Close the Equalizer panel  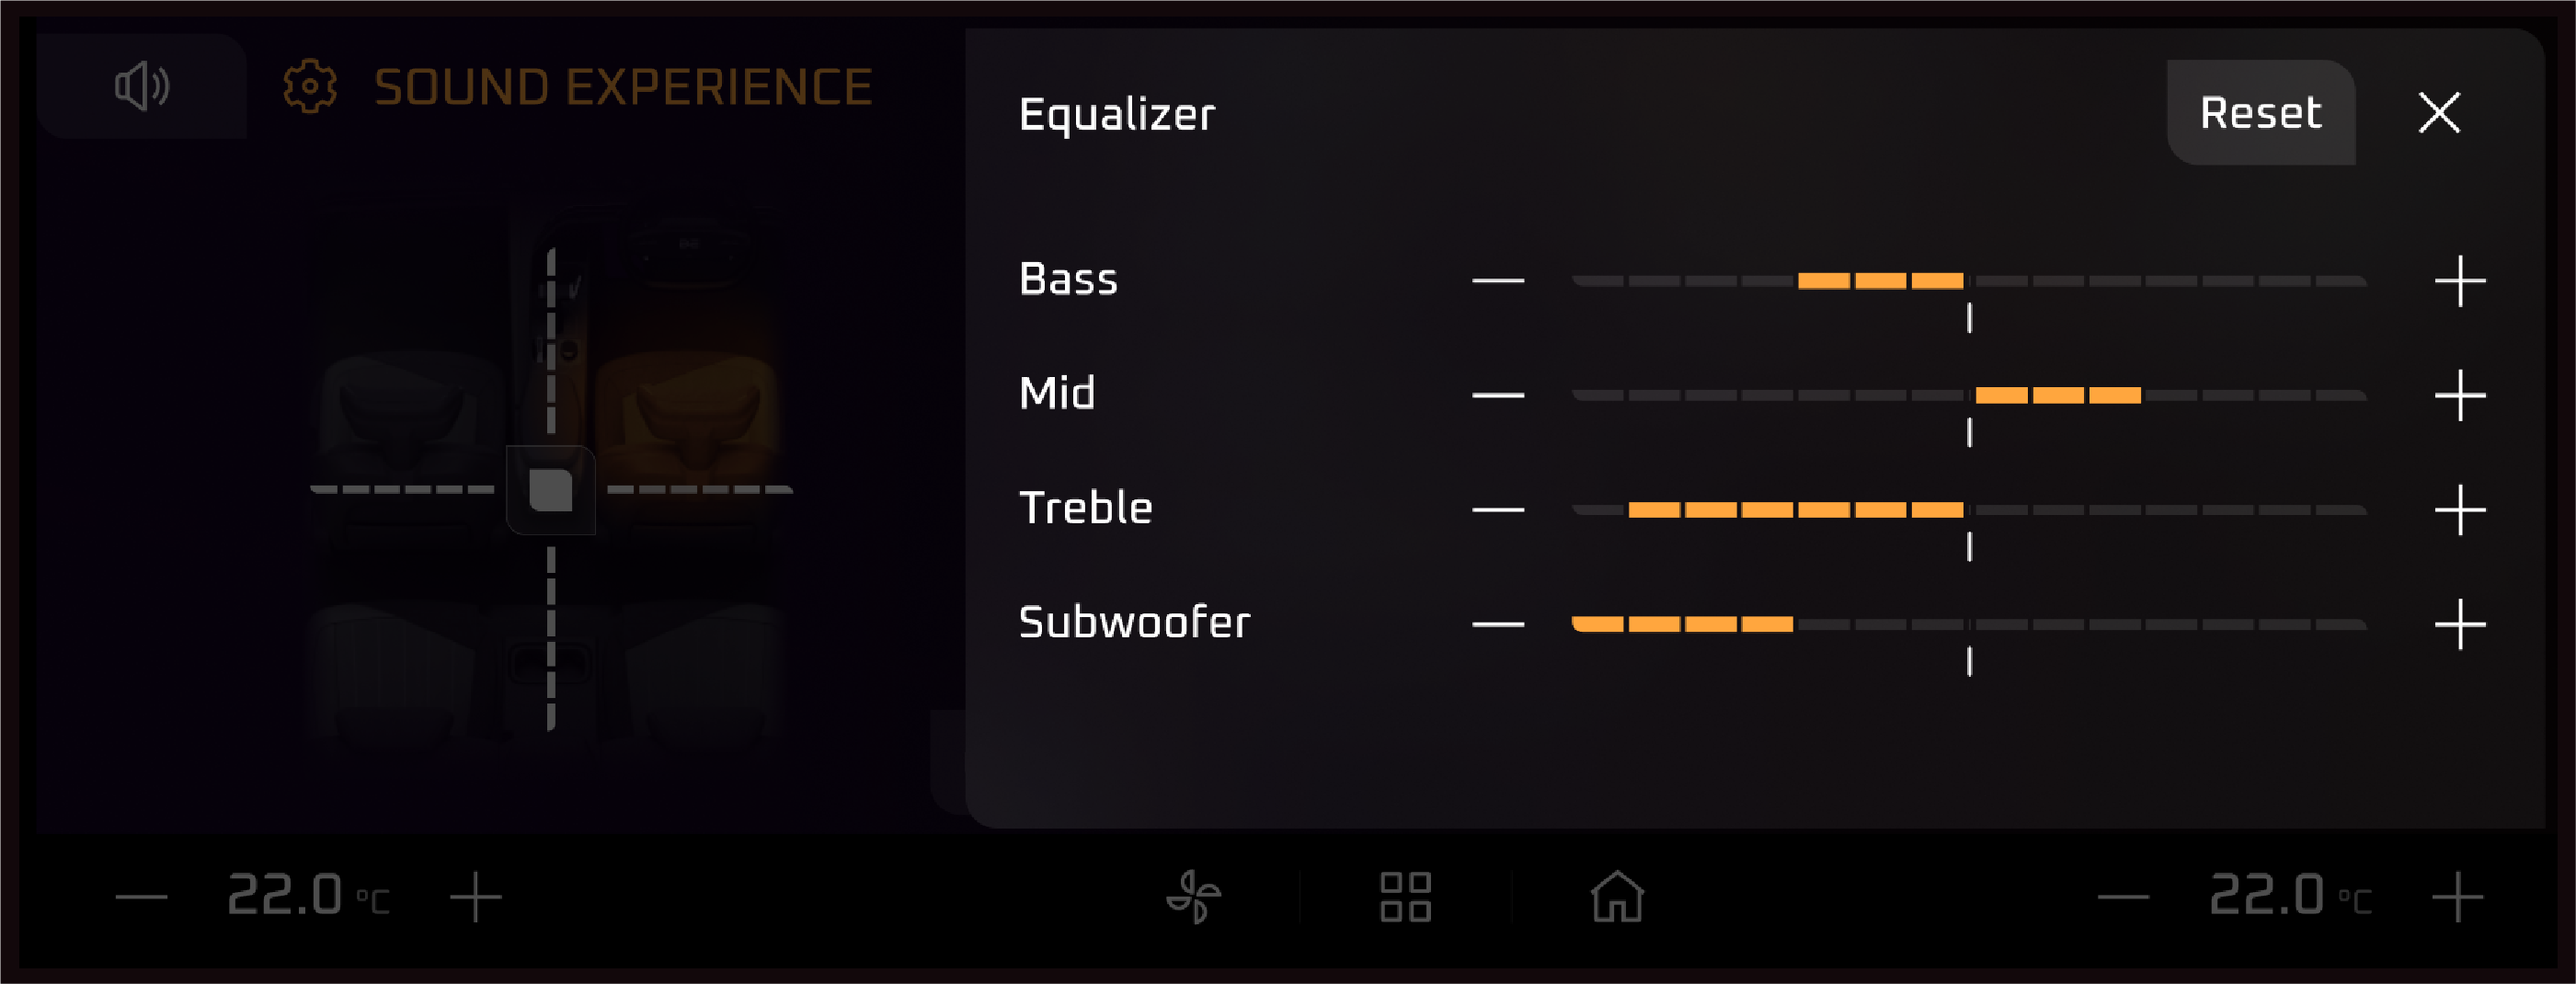[2439, 112]
